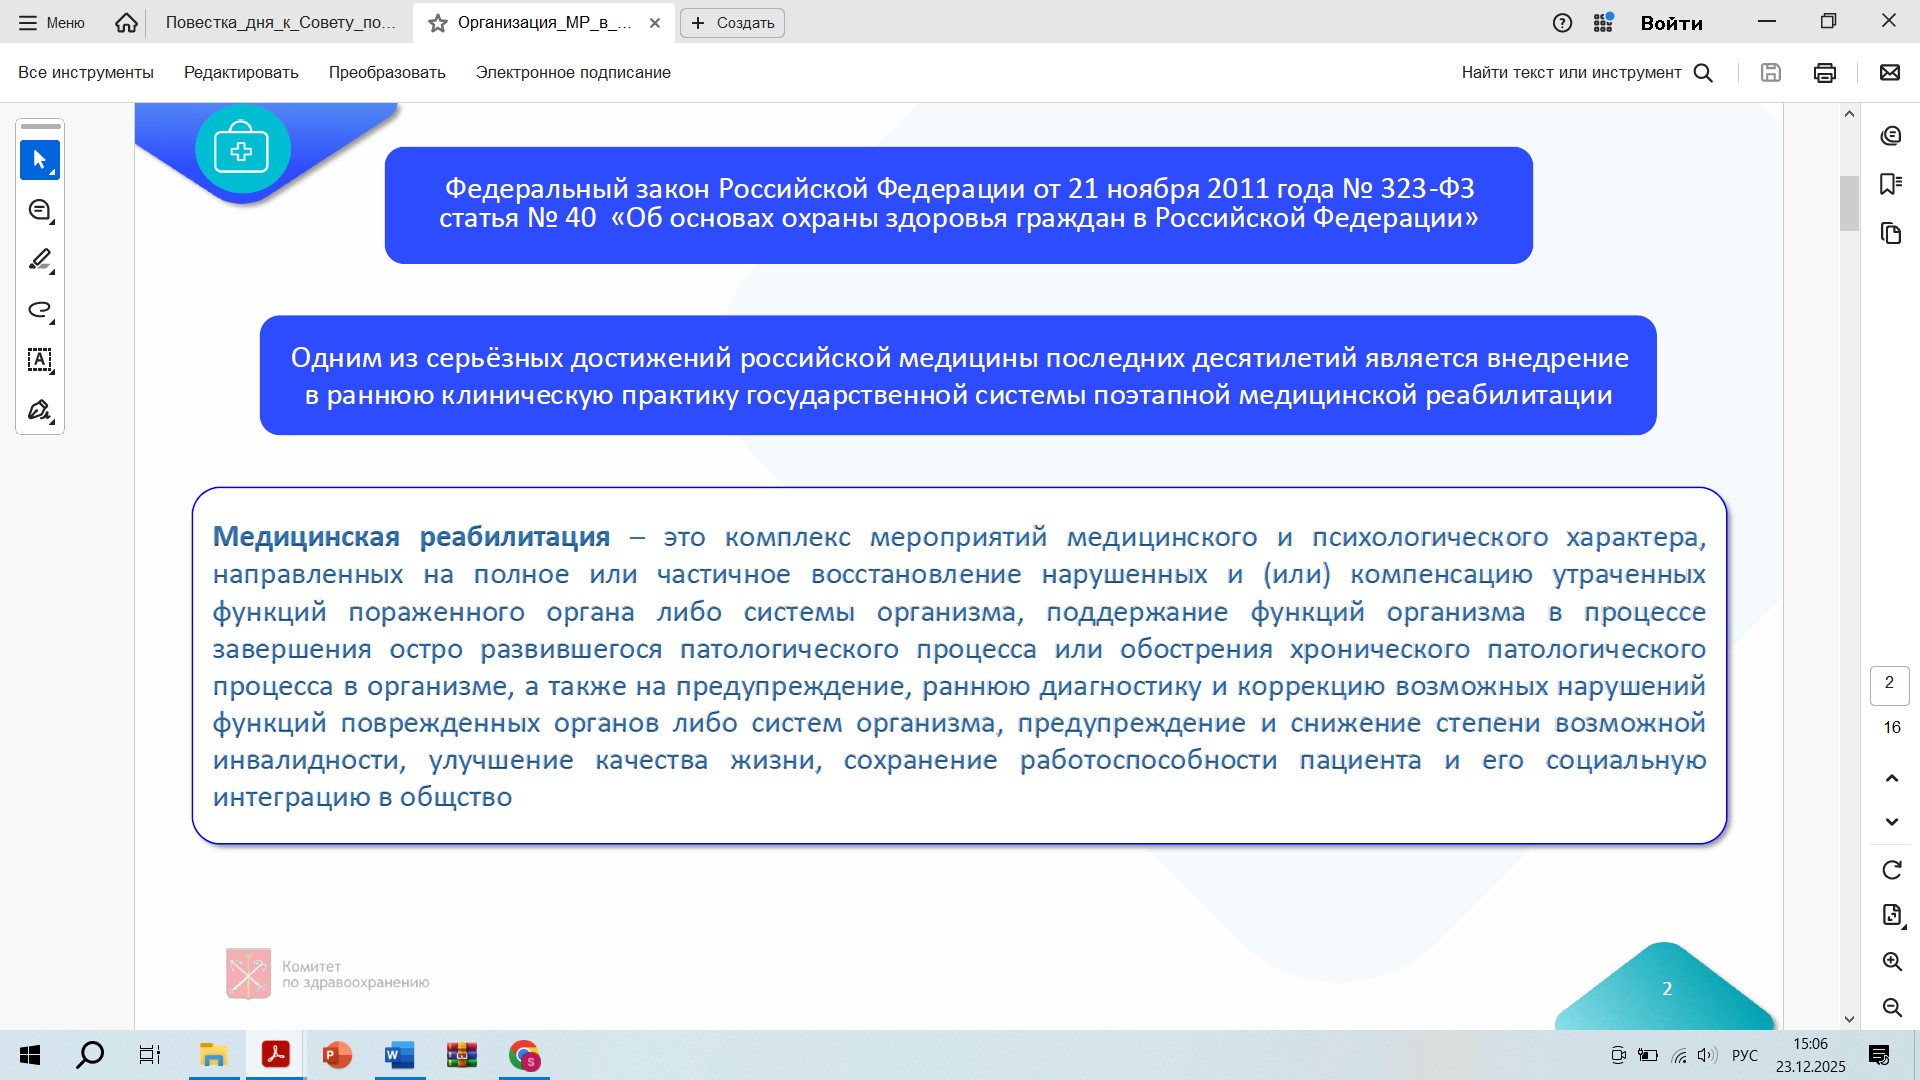
Task: Select the arrow selection tool
Action: (x=40, y=160)
